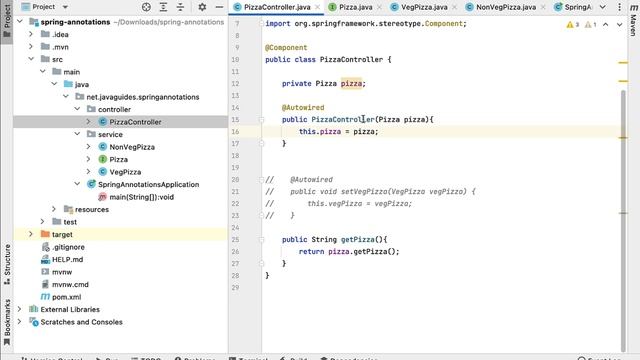Screen dimensions: 640x360
Task: Click the mvnw.cmd file icon
Action: pos(45,284)
